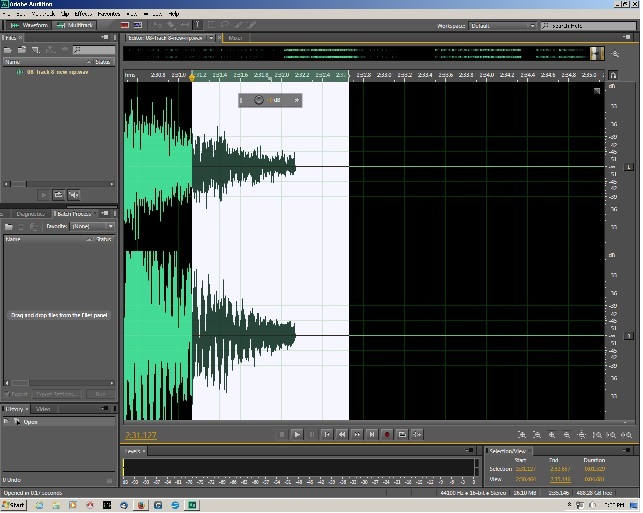643x513 pixels.
Task: Switch to the Mixer tab
Action: click(x=235, y=38)
